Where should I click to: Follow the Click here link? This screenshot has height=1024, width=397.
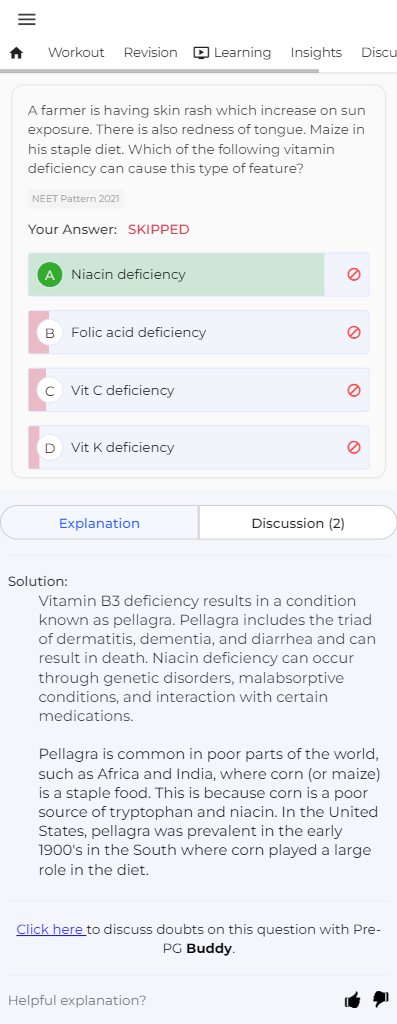[51, 929]
